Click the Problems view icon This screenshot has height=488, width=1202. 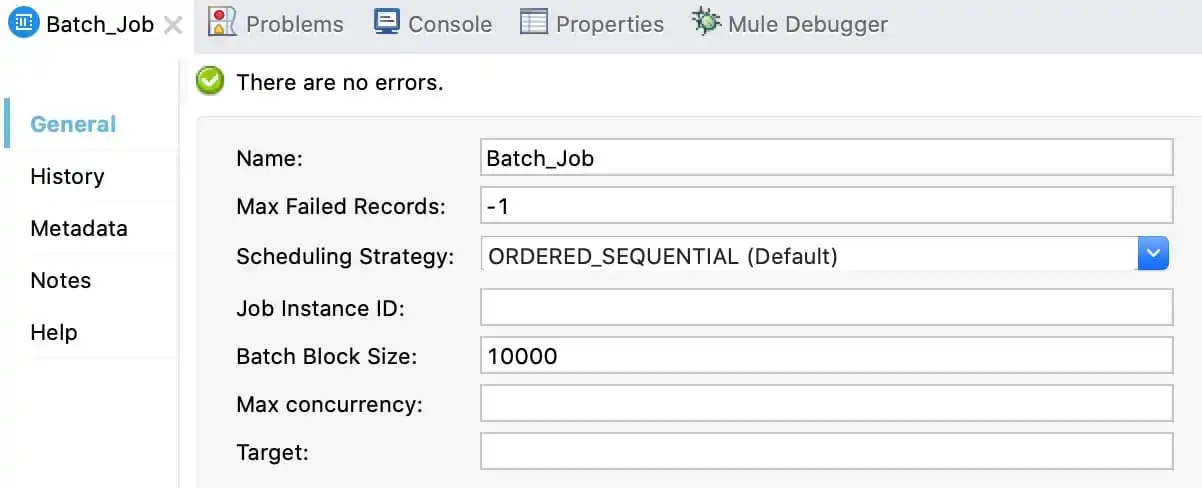click(222, 21)
